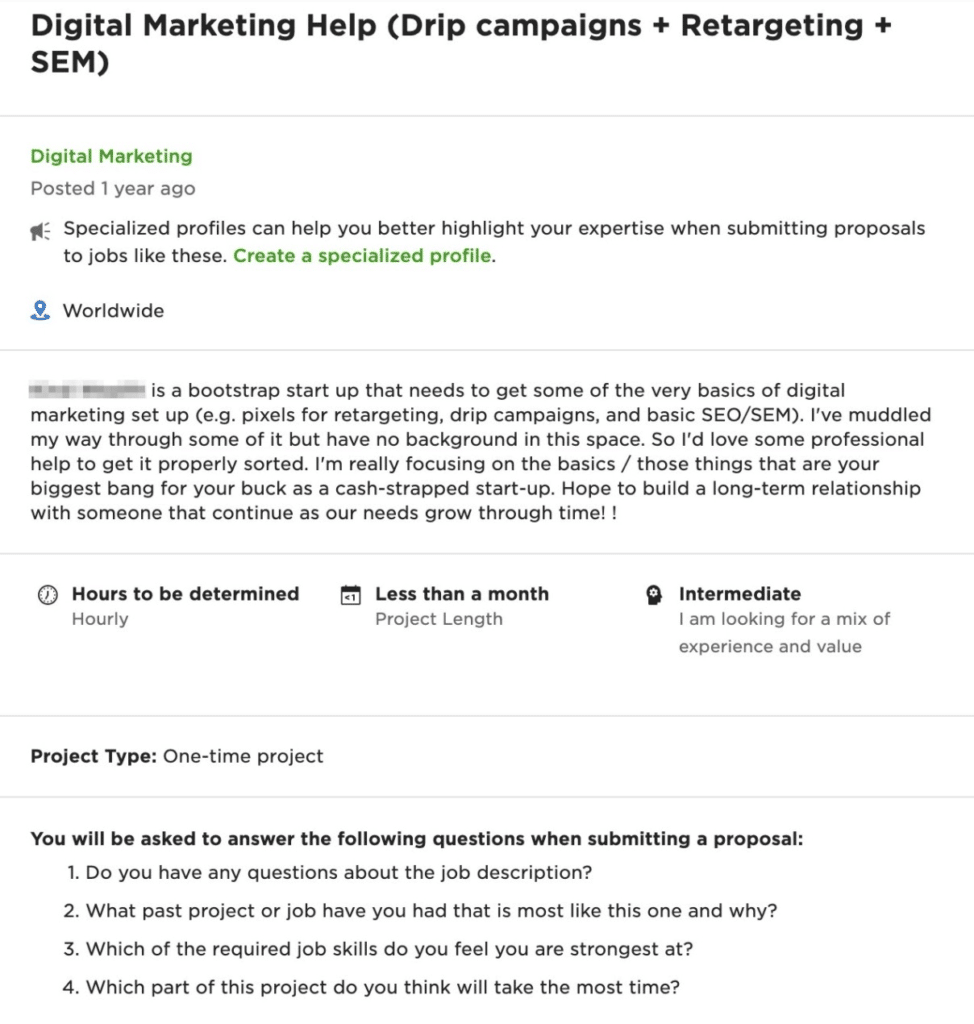Click the Posted 1 year ago timestamp
This screenshot has width=974, height=1024.
112,188
